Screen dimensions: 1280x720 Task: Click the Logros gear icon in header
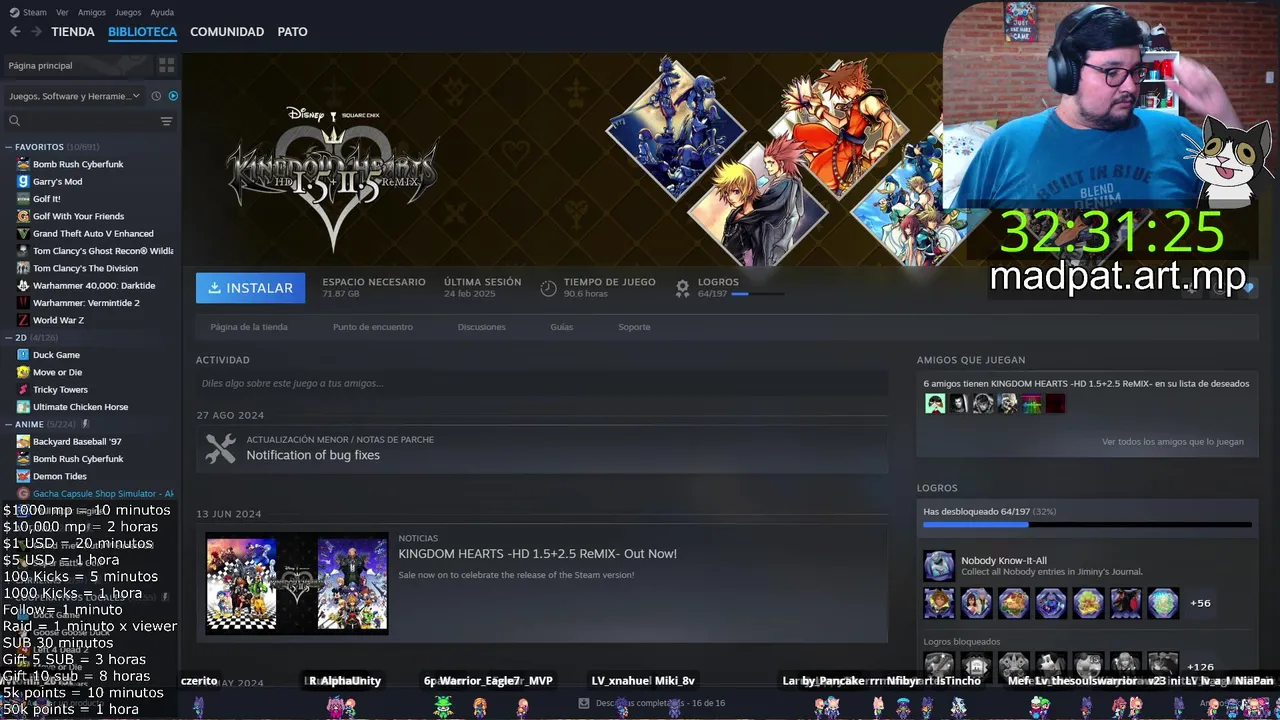click(682, 288)
